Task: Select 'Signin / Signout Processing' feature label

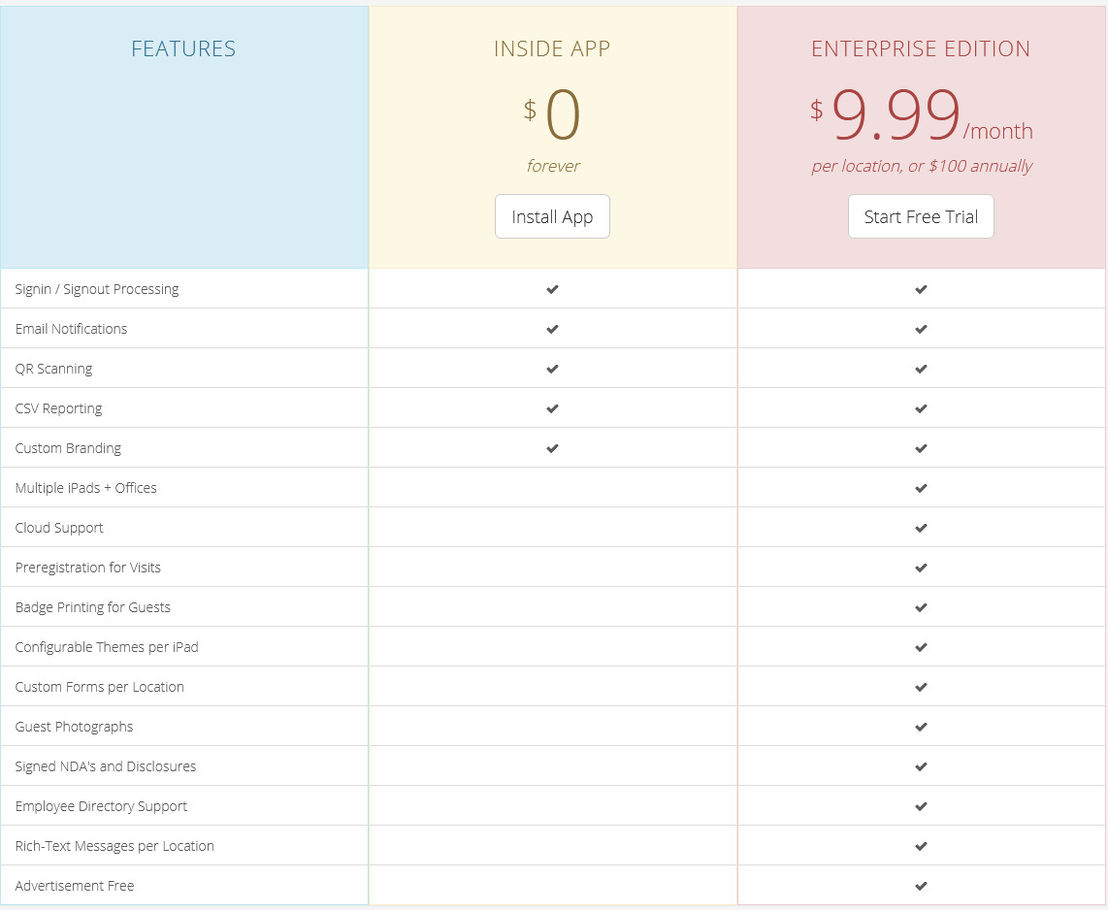Action: [x=97, y=289]
